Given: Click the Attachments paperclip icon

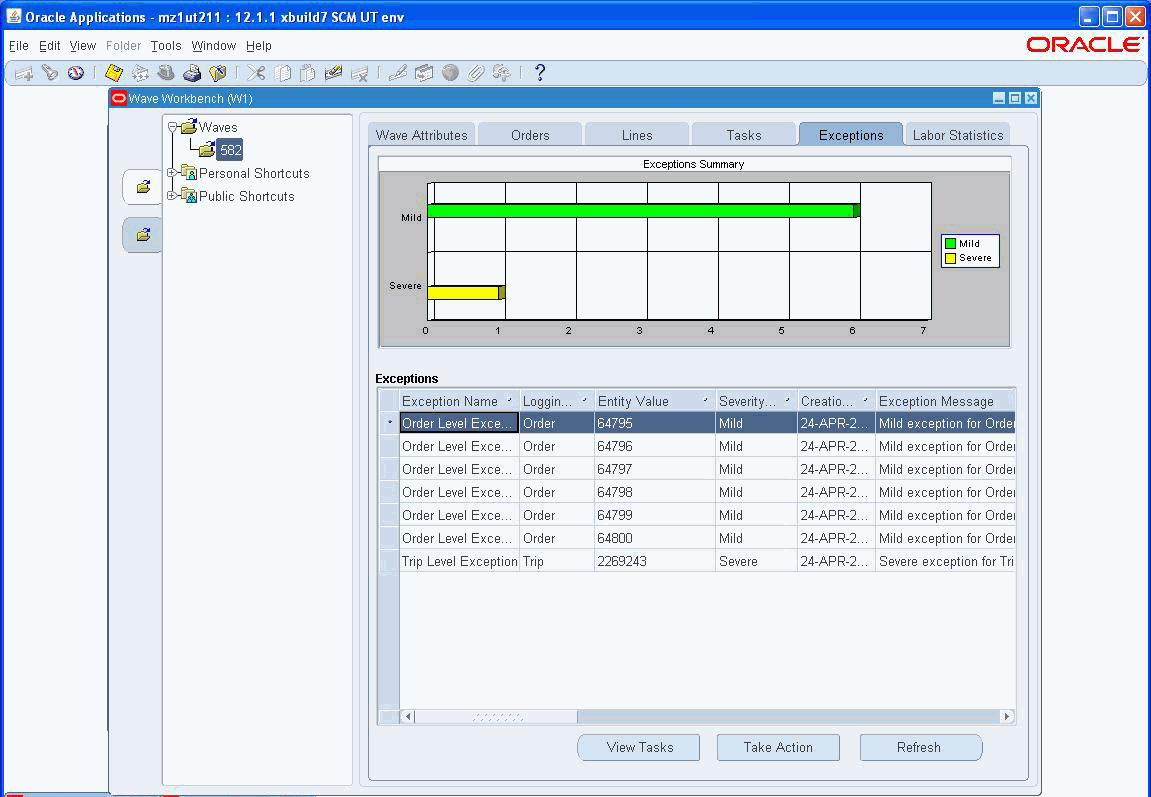Looking at the screenshot, I should click(x=476, y=73).
